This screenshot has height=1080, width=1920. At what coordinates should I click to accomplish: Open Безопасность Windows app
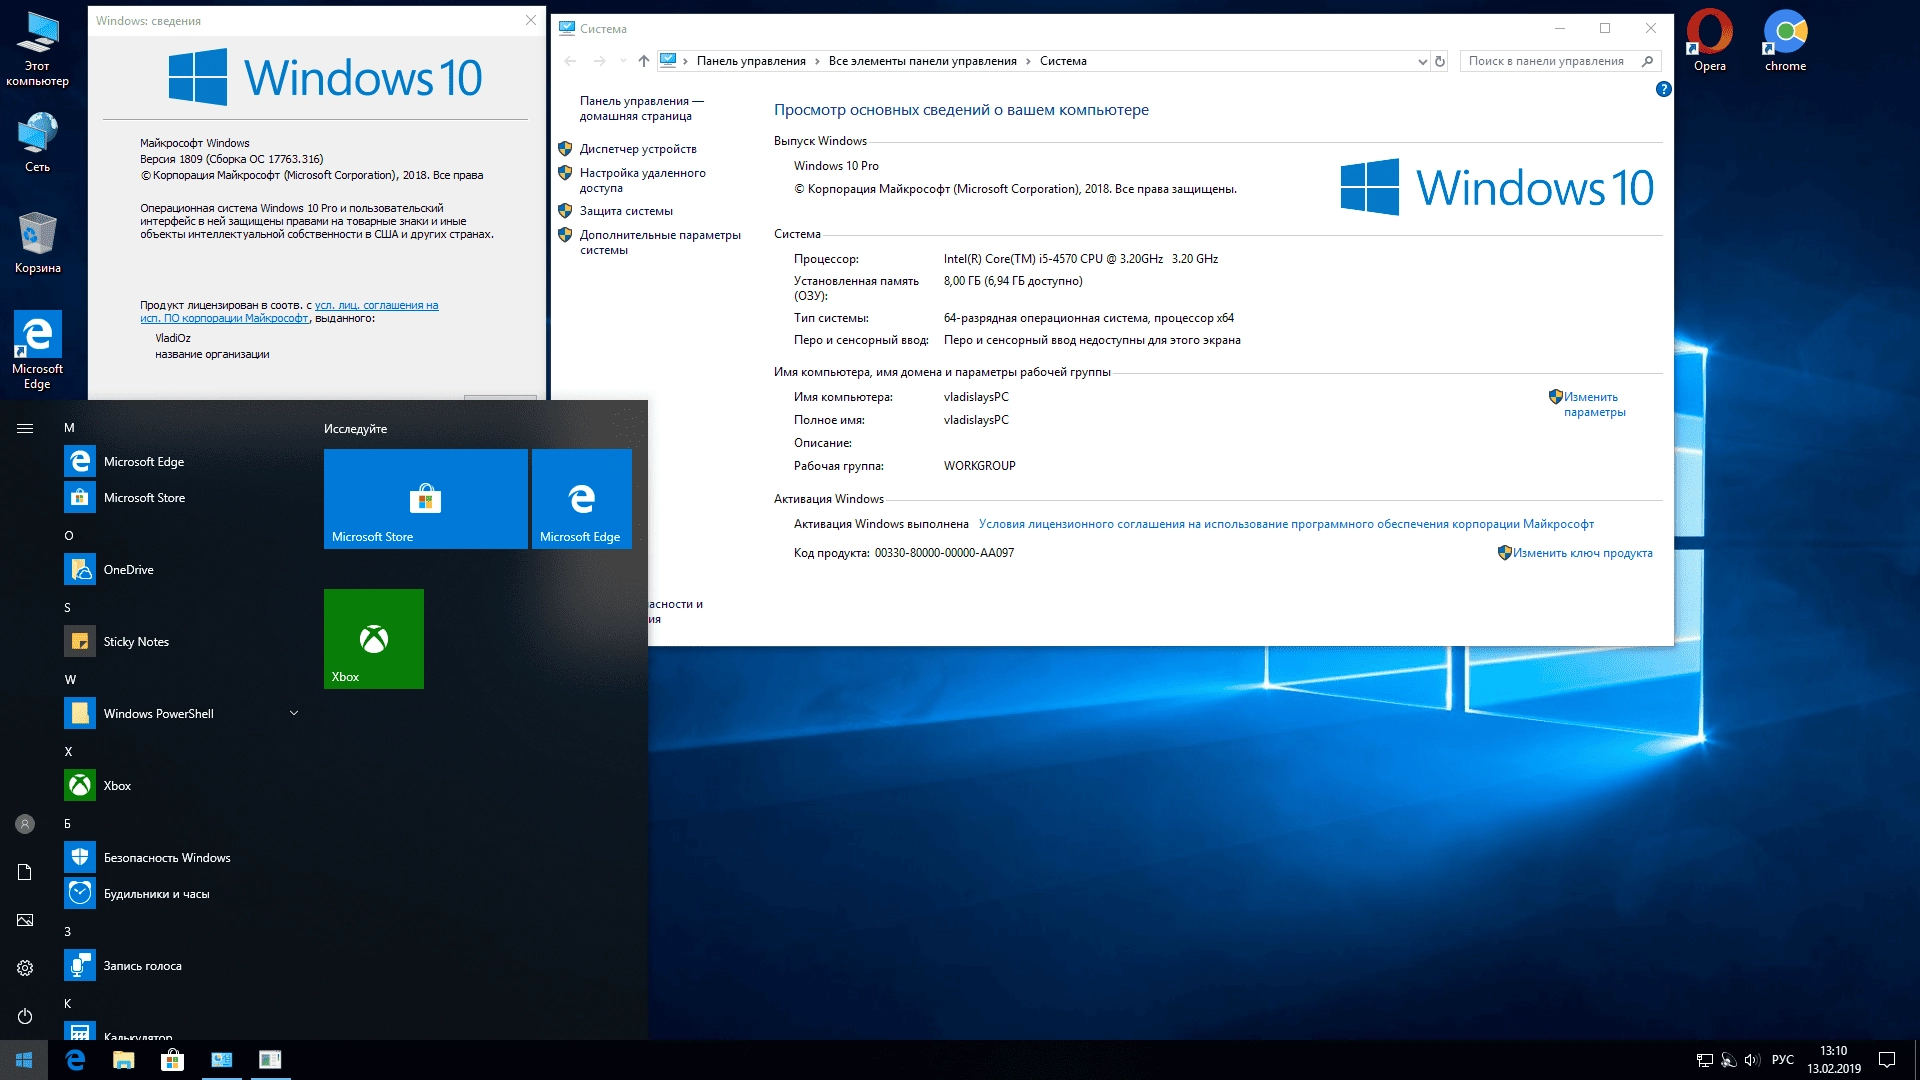(182, 857)
